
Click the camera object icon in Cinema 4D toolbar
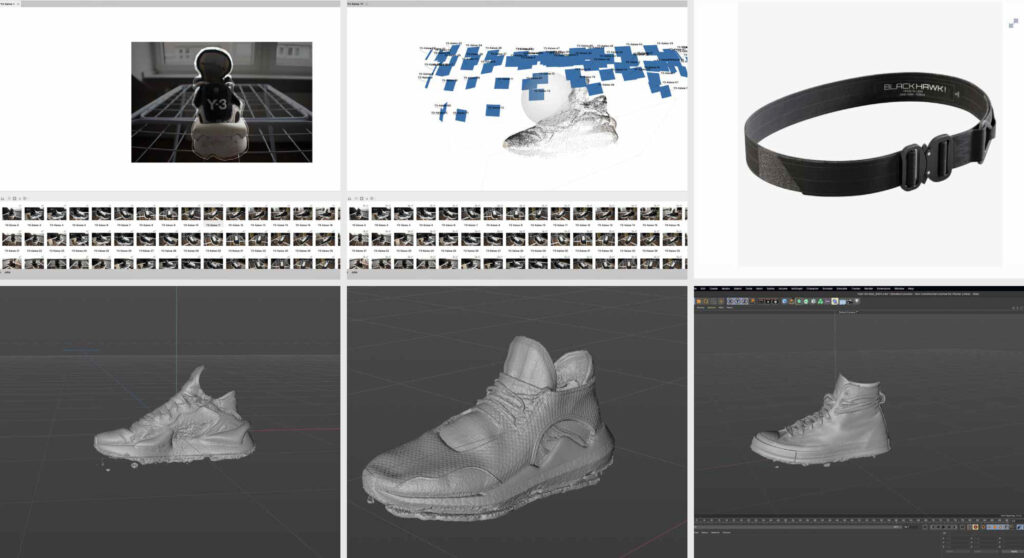pos(850,301)
